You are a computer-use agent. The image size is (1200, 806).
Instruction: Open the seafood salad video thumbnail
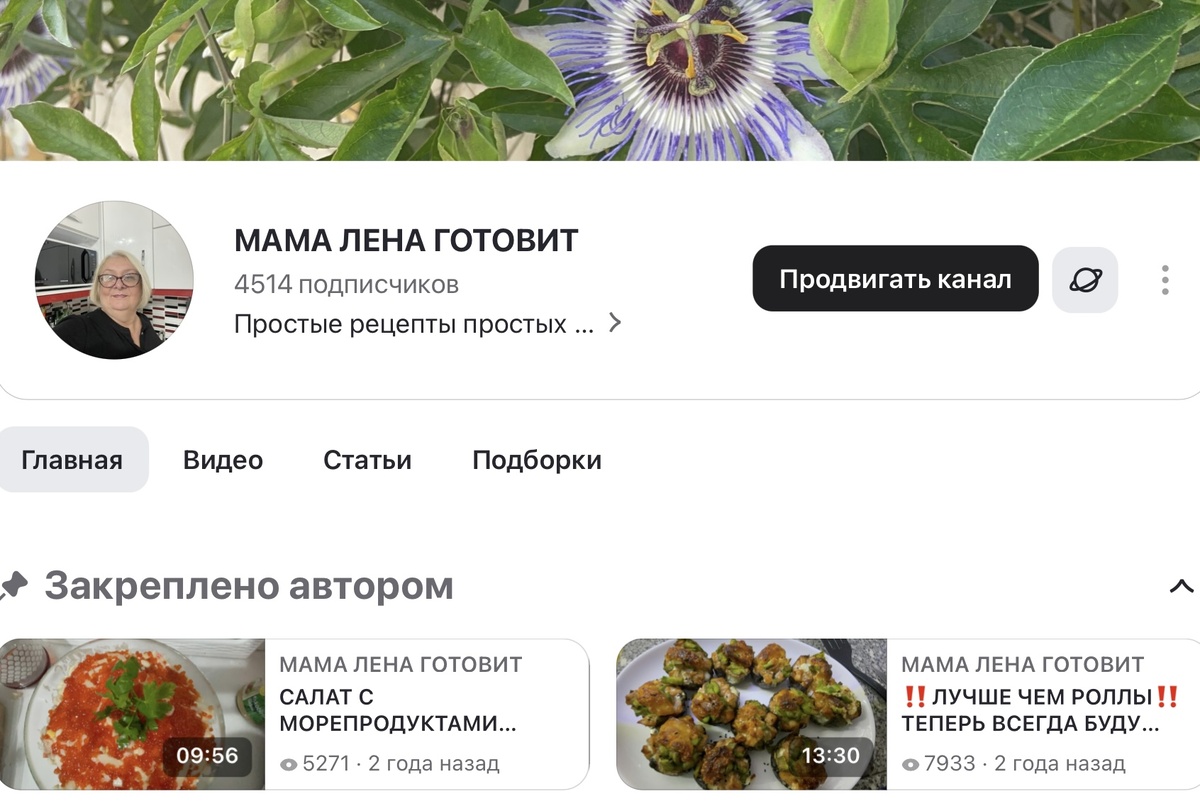(132, 714)
